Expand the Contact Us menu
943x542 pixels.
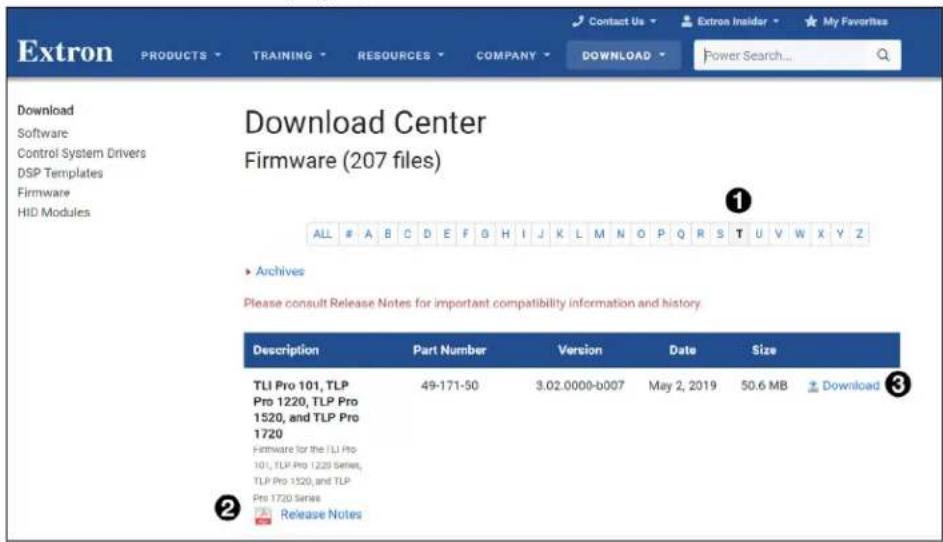(x=615, y=22)
